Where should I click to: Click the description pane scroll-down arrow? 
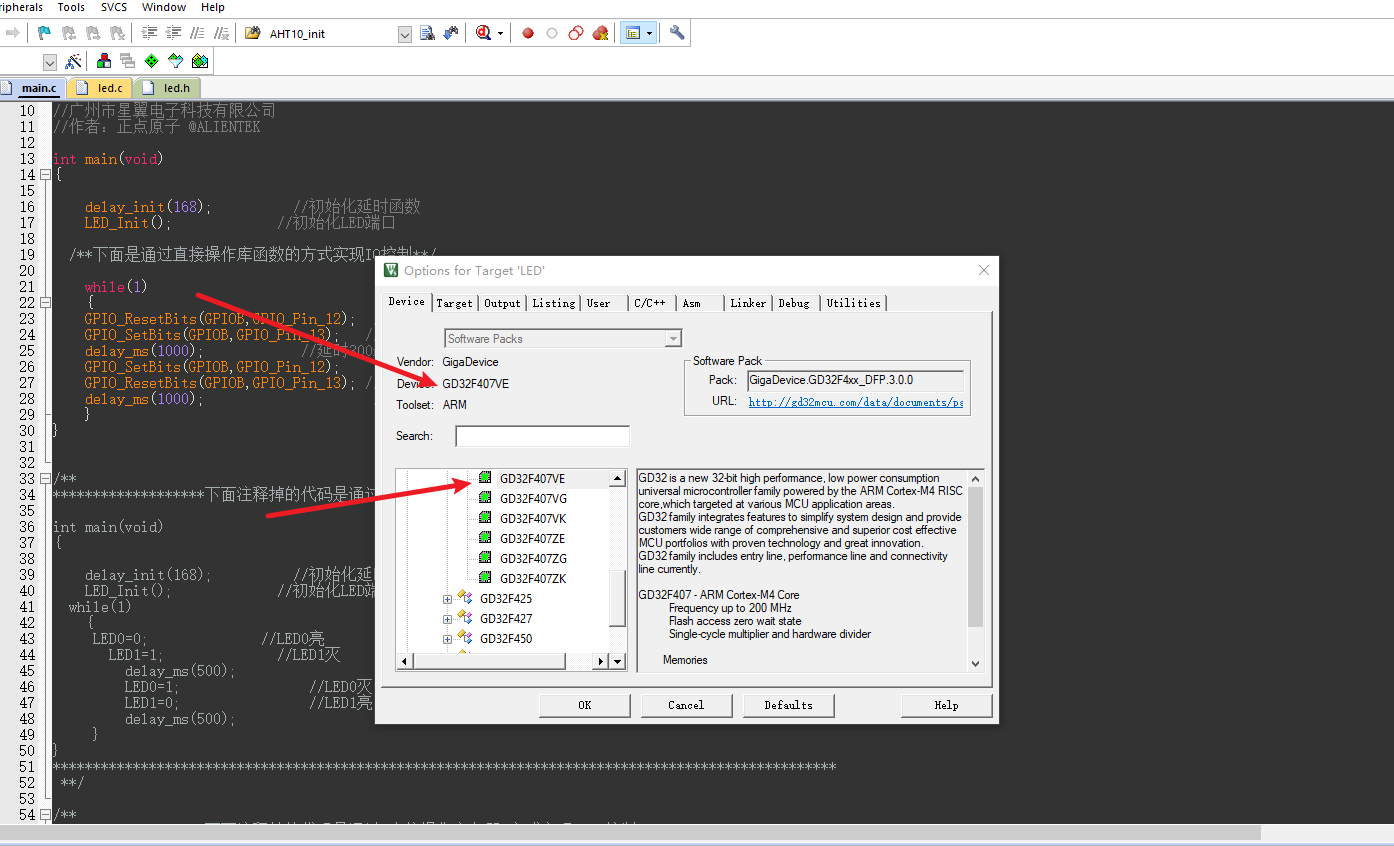(976, 662)
